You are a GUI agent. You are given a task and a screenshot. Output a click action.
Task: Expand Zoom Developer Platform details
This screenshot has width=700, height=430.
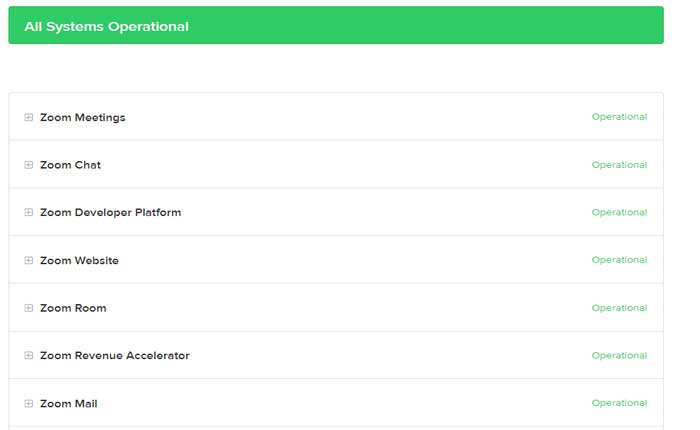[x=29, y=213]
